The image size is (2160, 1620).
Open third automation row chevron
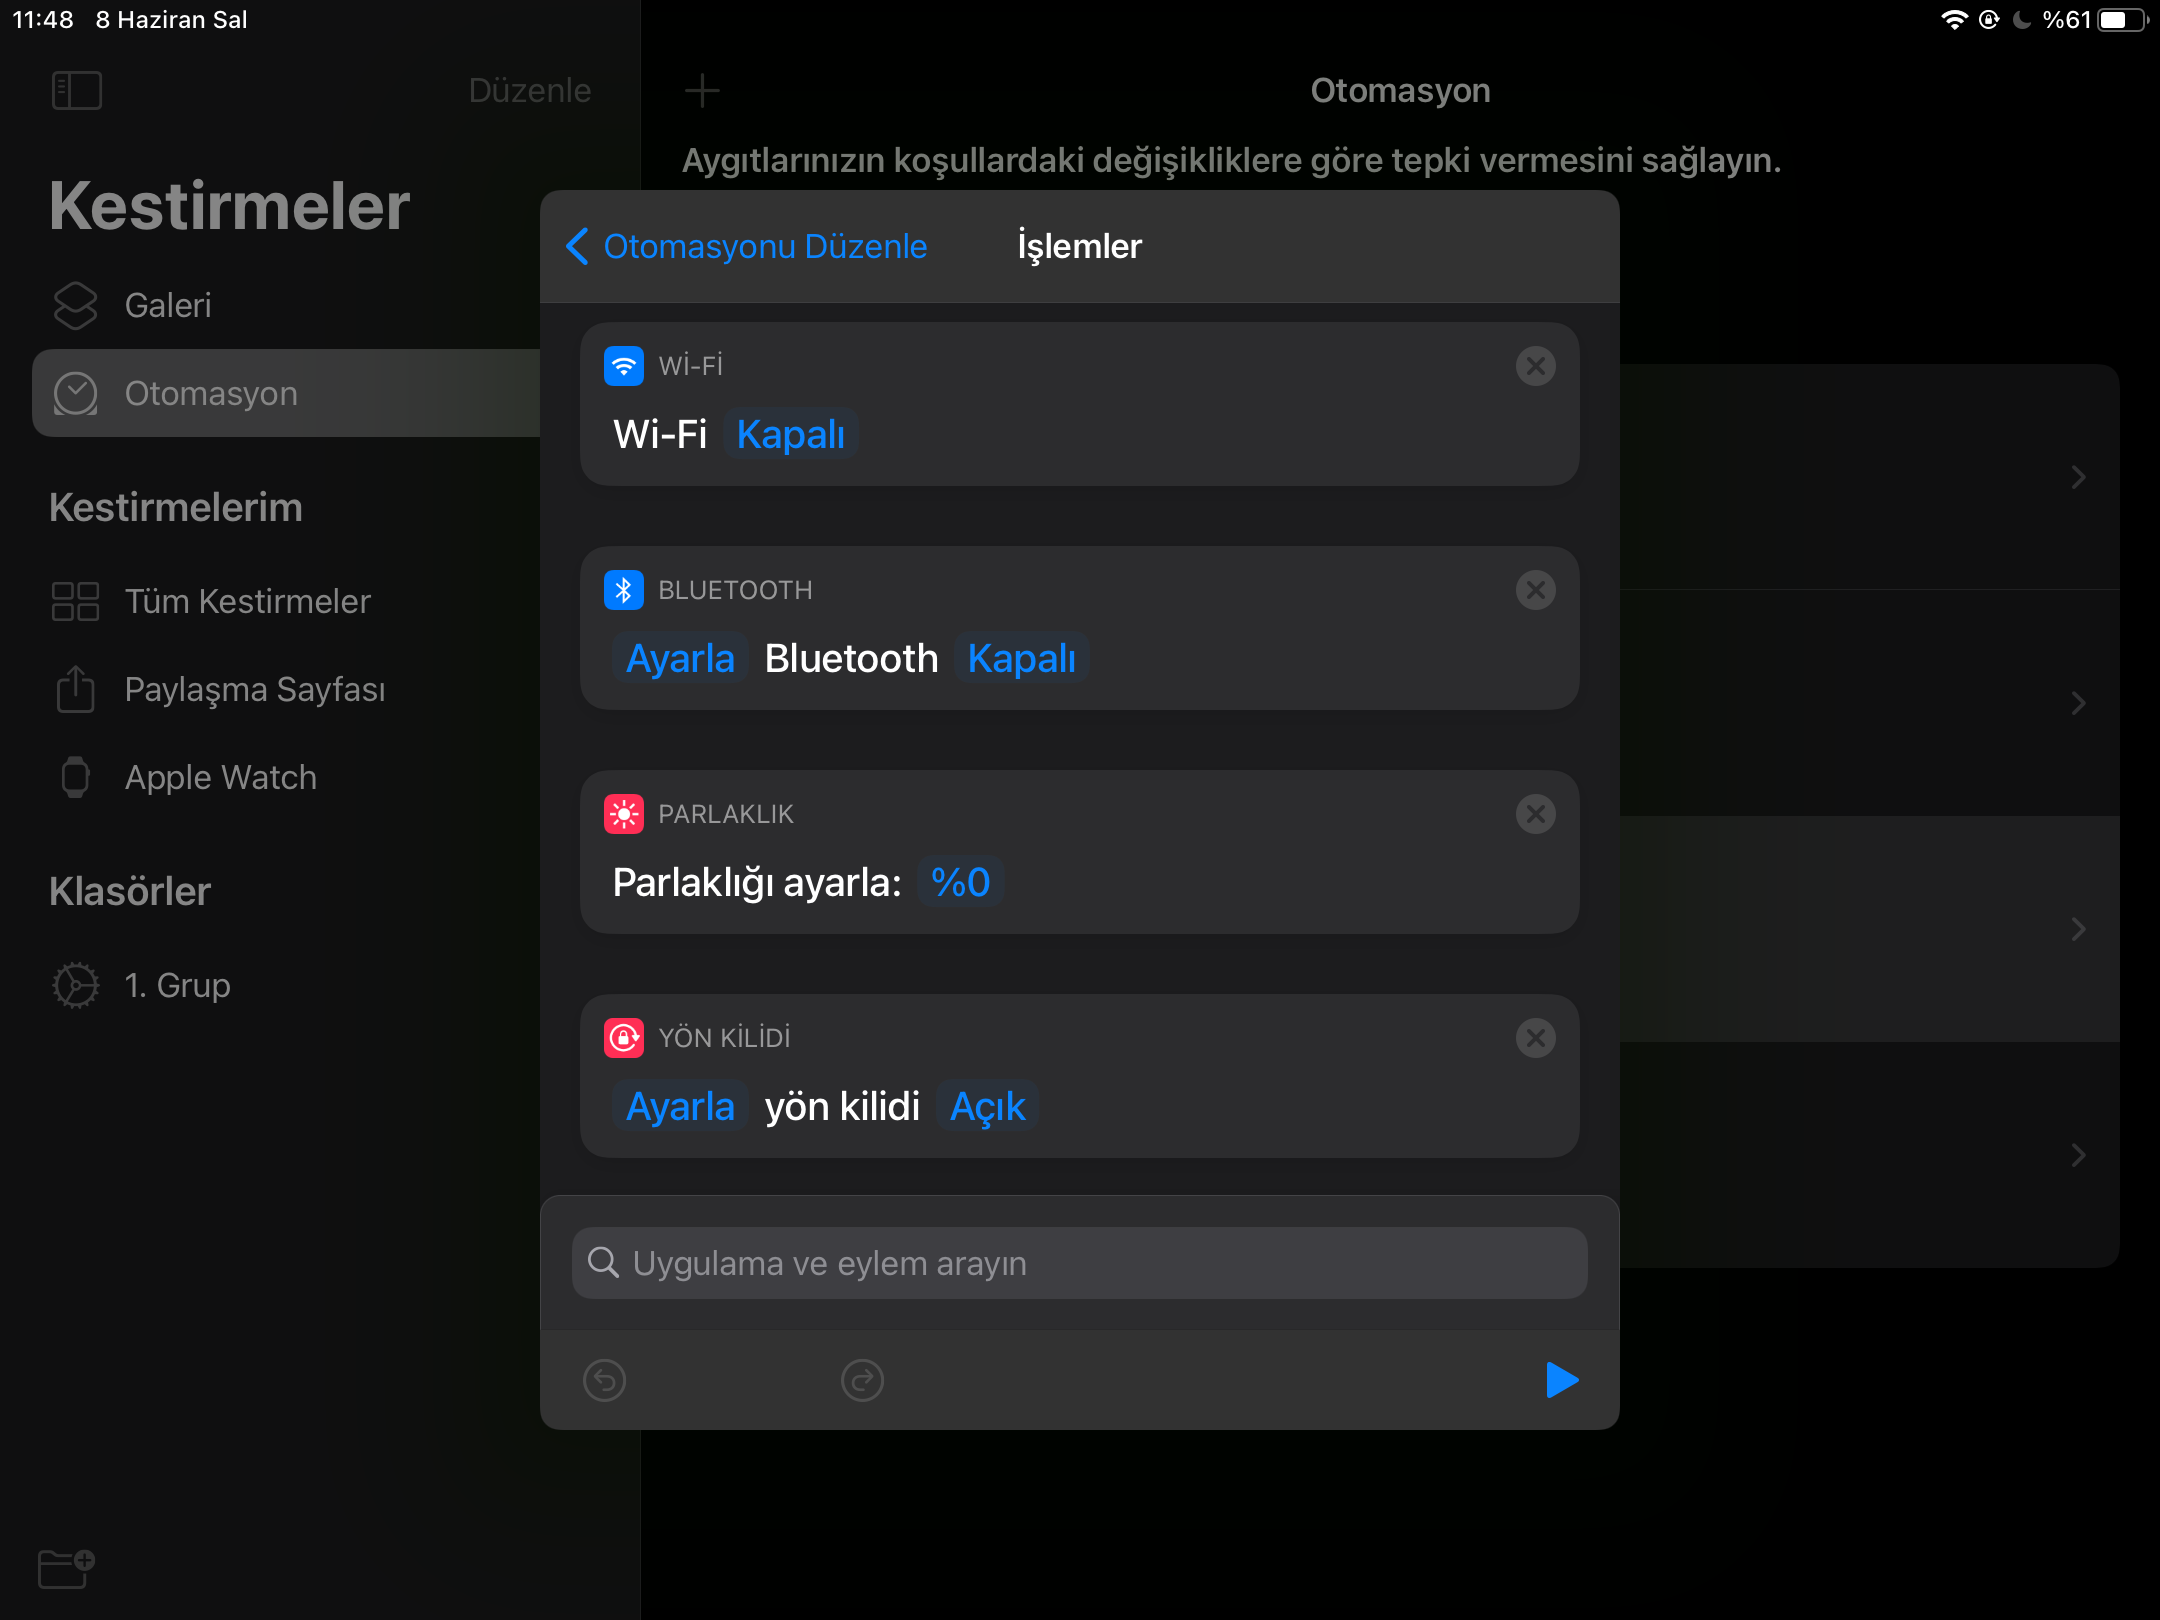[2079, 929]
